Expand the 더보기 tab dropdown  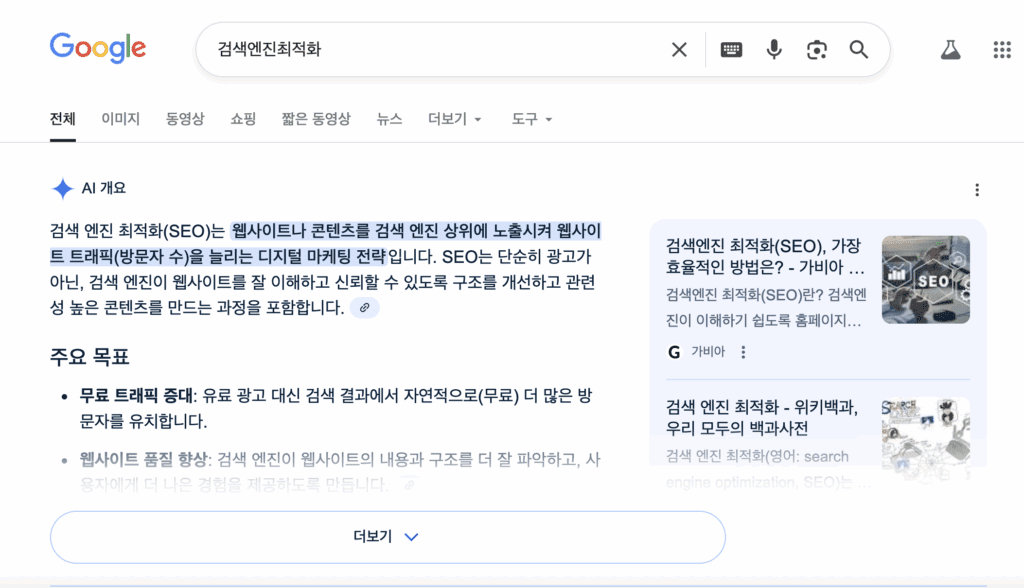455,119
